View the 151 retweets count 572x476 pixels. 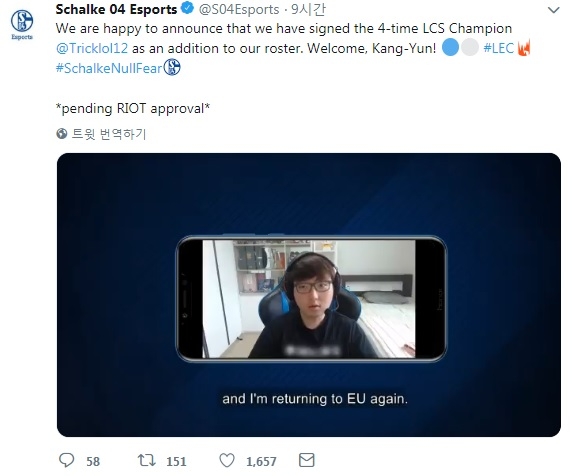point(177,461)
